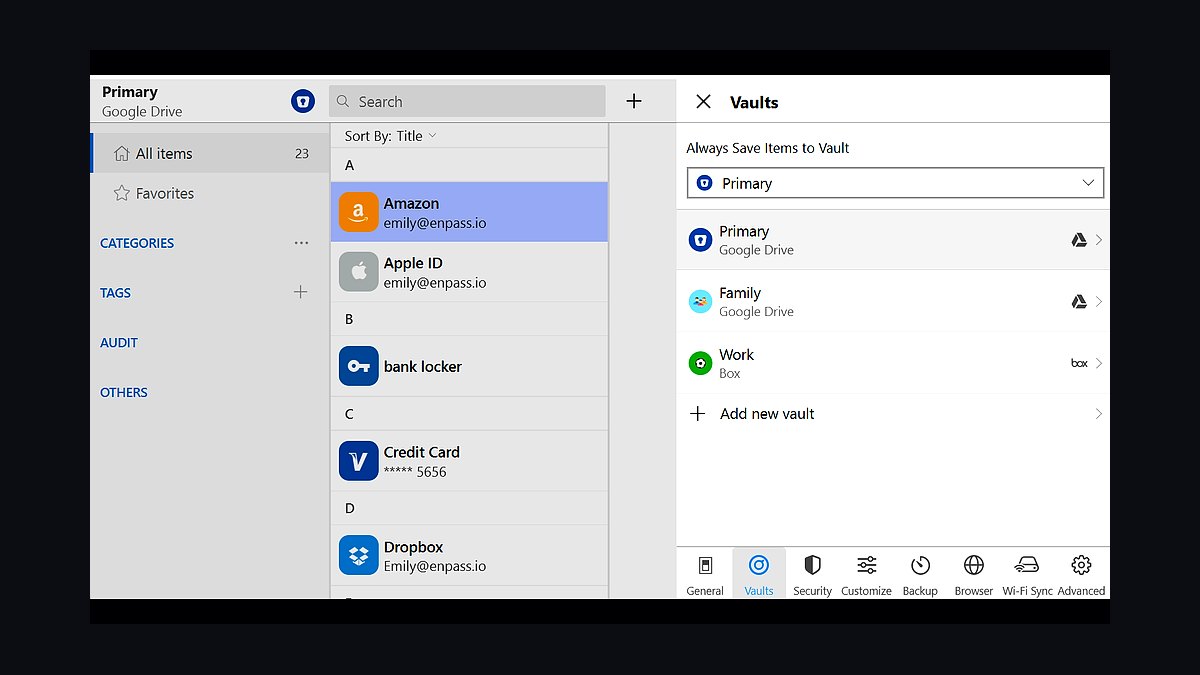Expand the Family vault row chevron

[1099, 301]
